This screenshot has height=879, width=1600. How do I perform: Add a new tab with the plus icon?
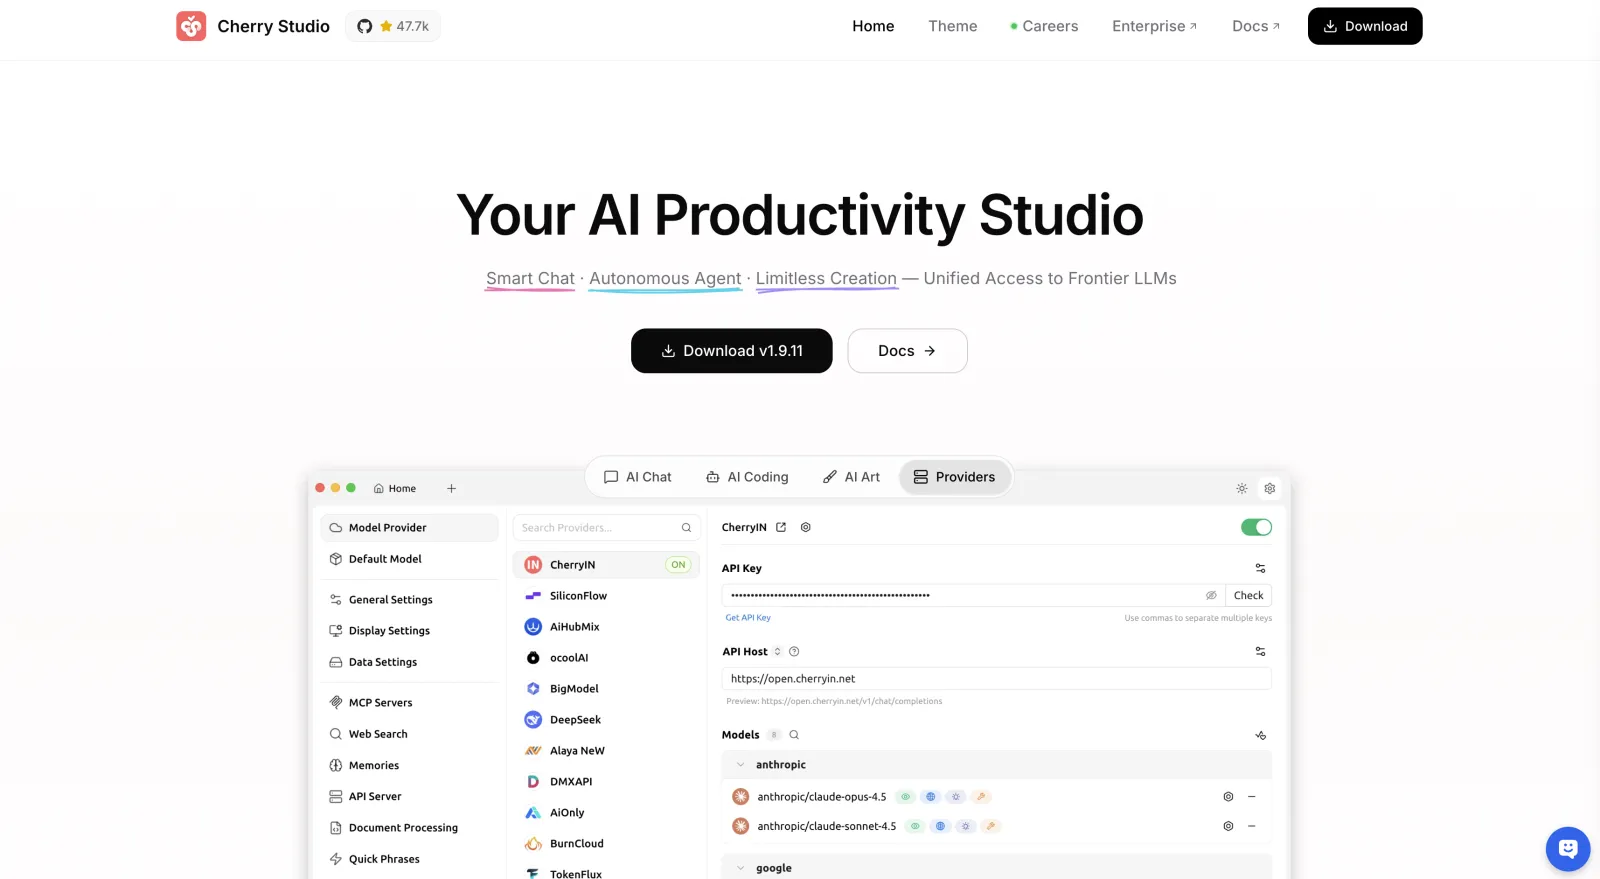(x=451, y=489)
